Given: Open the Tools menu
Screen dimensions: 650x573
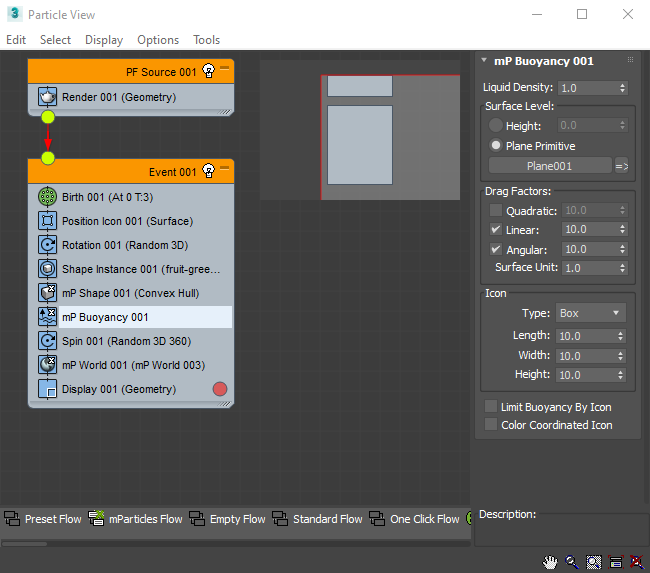Looking at the screenshot, I should pyautogui.click(x=206, y=40).
